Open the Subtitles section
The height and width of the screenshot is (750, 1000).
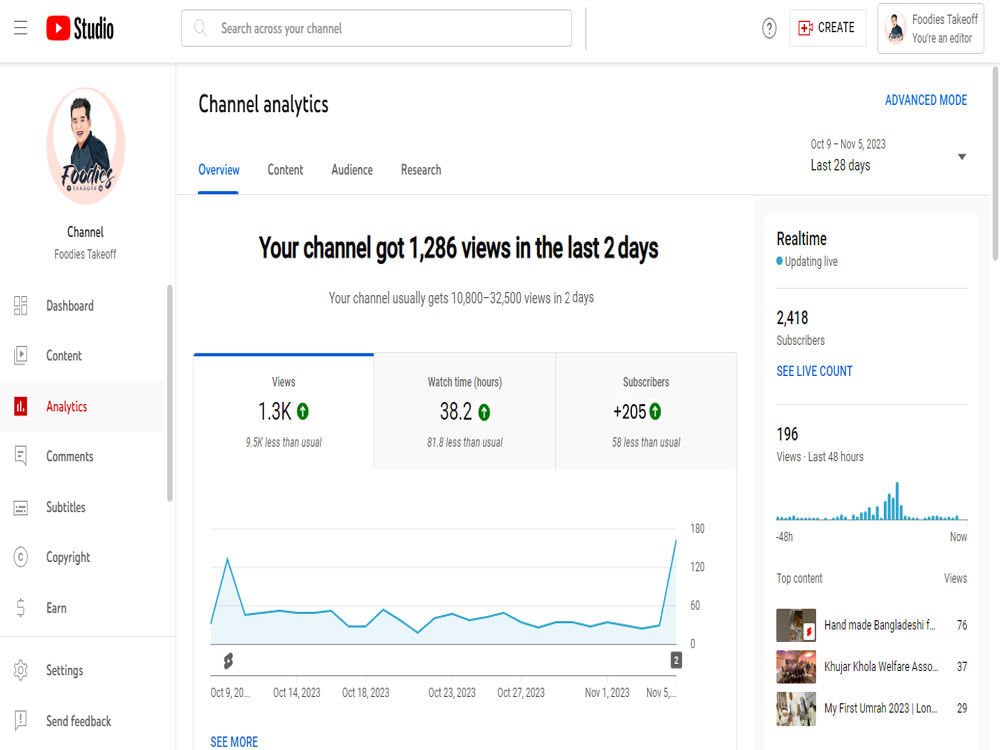(x=68, y=507)
